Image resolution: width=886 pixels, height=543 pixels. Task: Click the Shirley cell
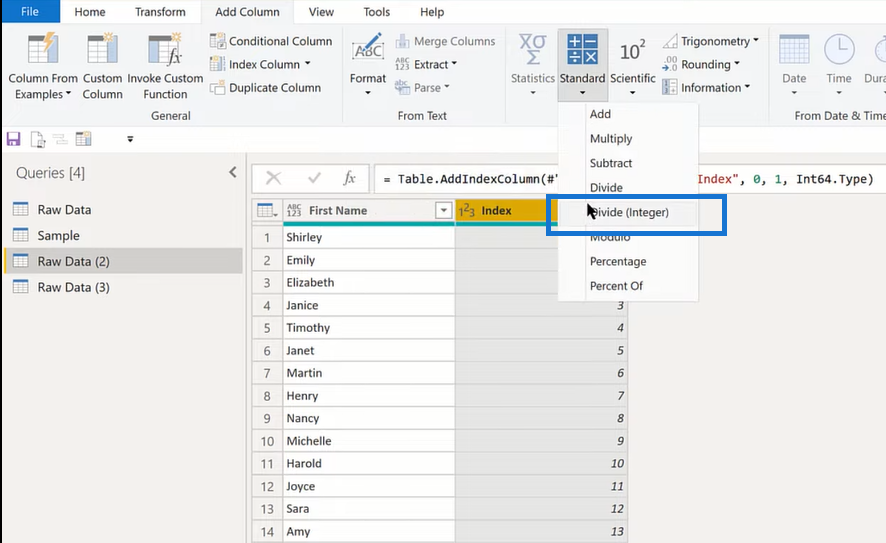[368, 237]
